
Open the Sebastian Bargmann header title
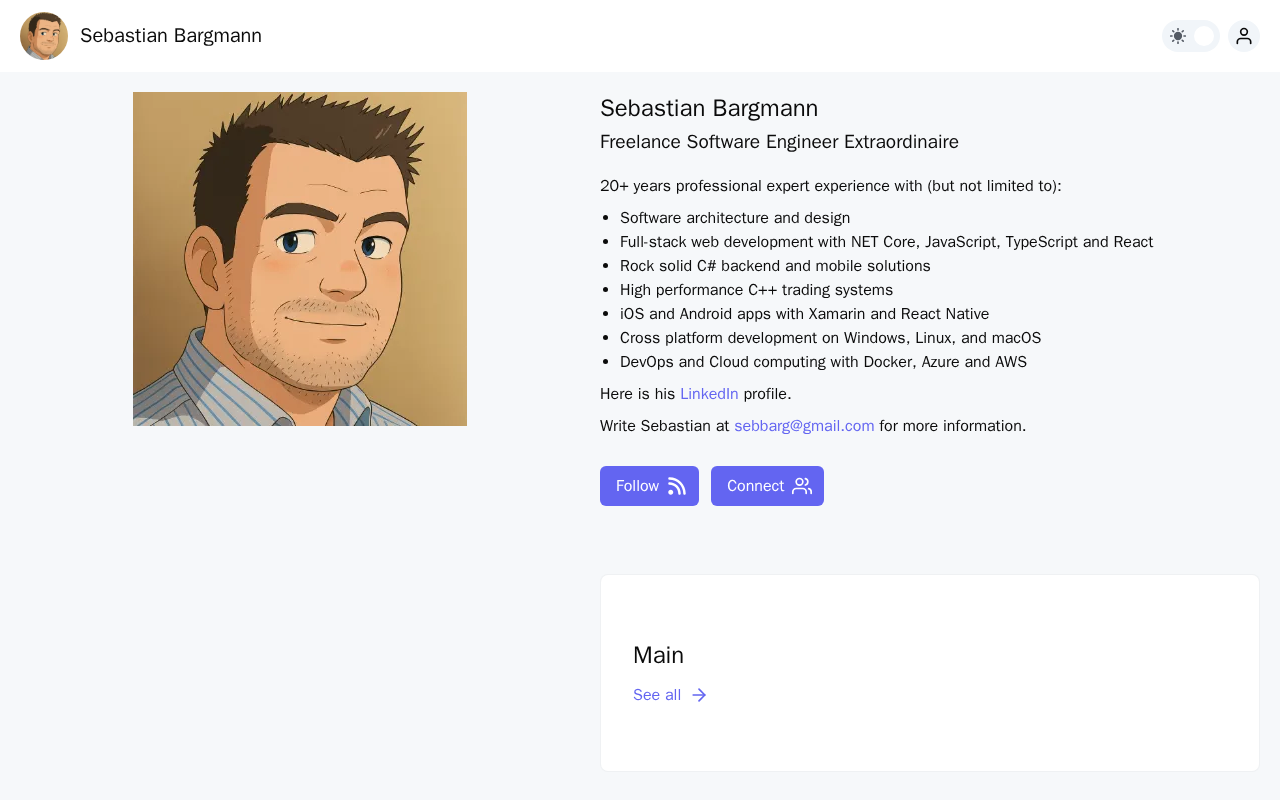coord(170,36)
